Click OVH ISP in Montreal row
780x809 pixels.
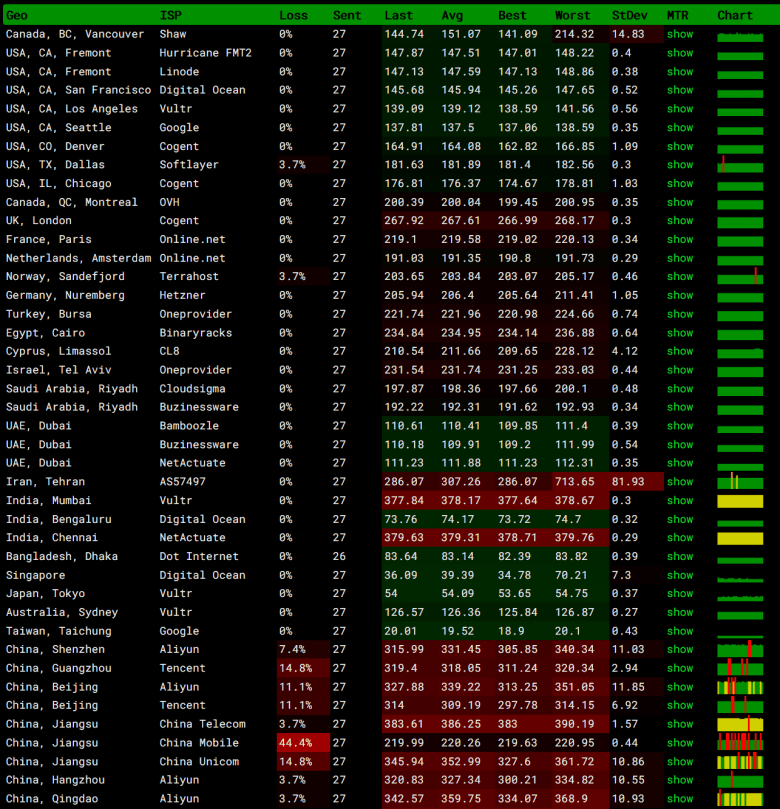pos(169,202)
